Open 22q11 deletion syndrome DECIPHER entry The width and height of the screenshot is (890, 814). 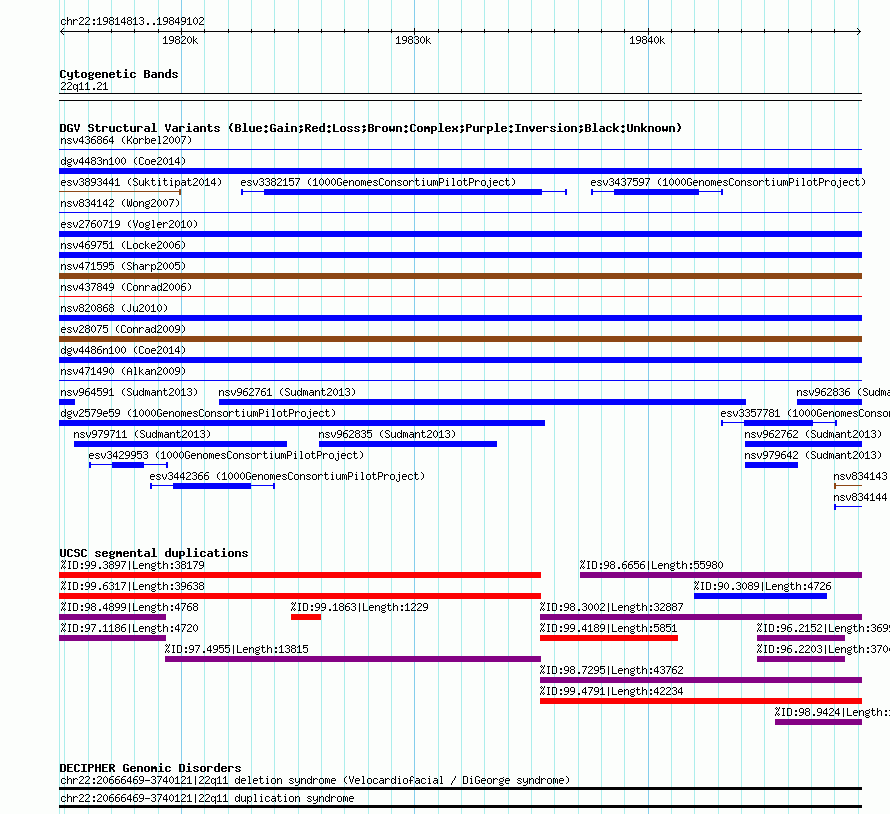[x=315, y=781]
